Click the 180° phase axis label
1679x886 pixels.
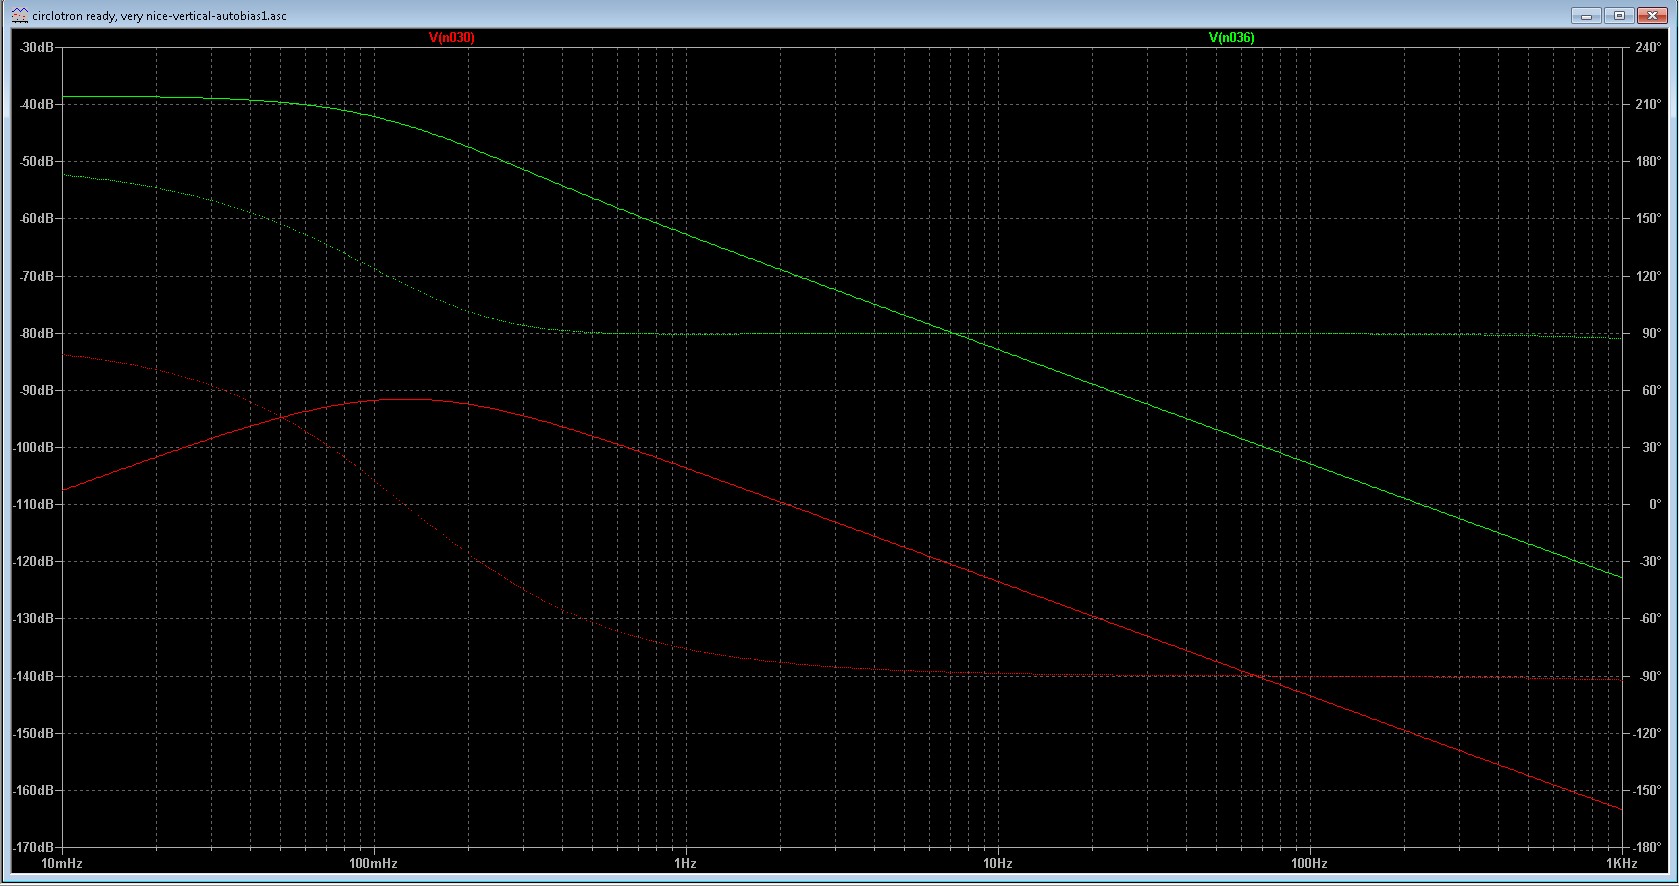(1647, 161)
